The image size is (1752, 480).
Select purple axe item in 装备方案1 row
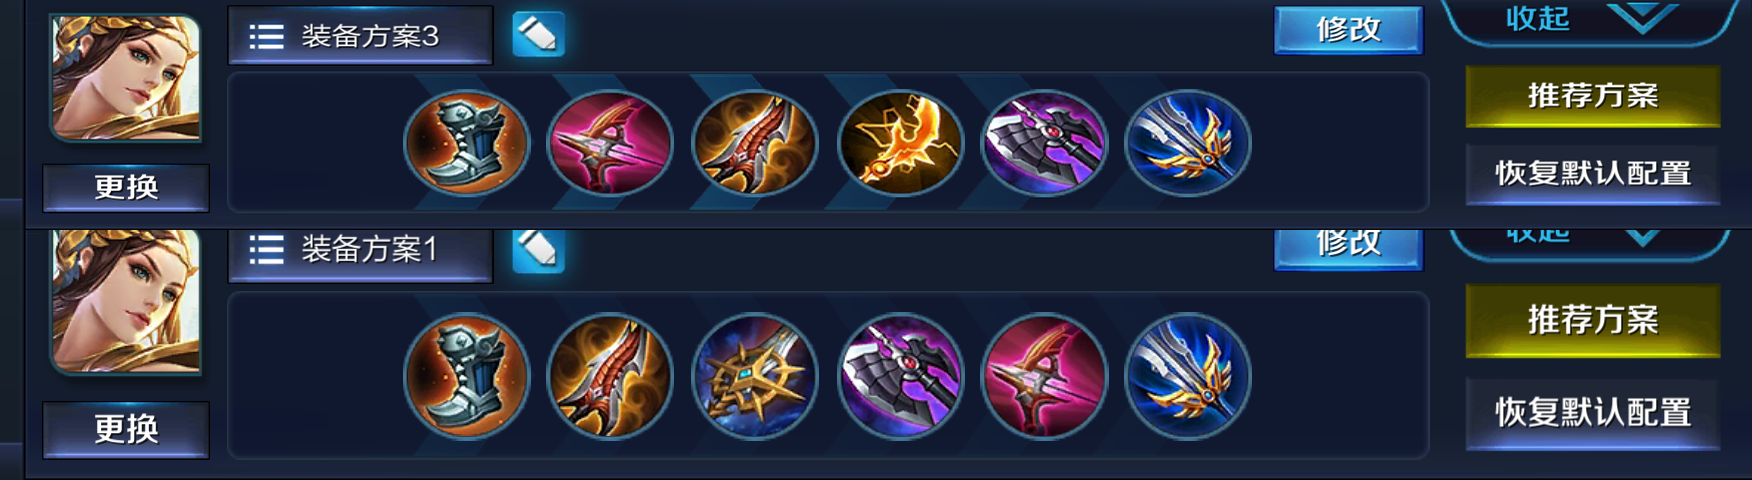[900, 376]
